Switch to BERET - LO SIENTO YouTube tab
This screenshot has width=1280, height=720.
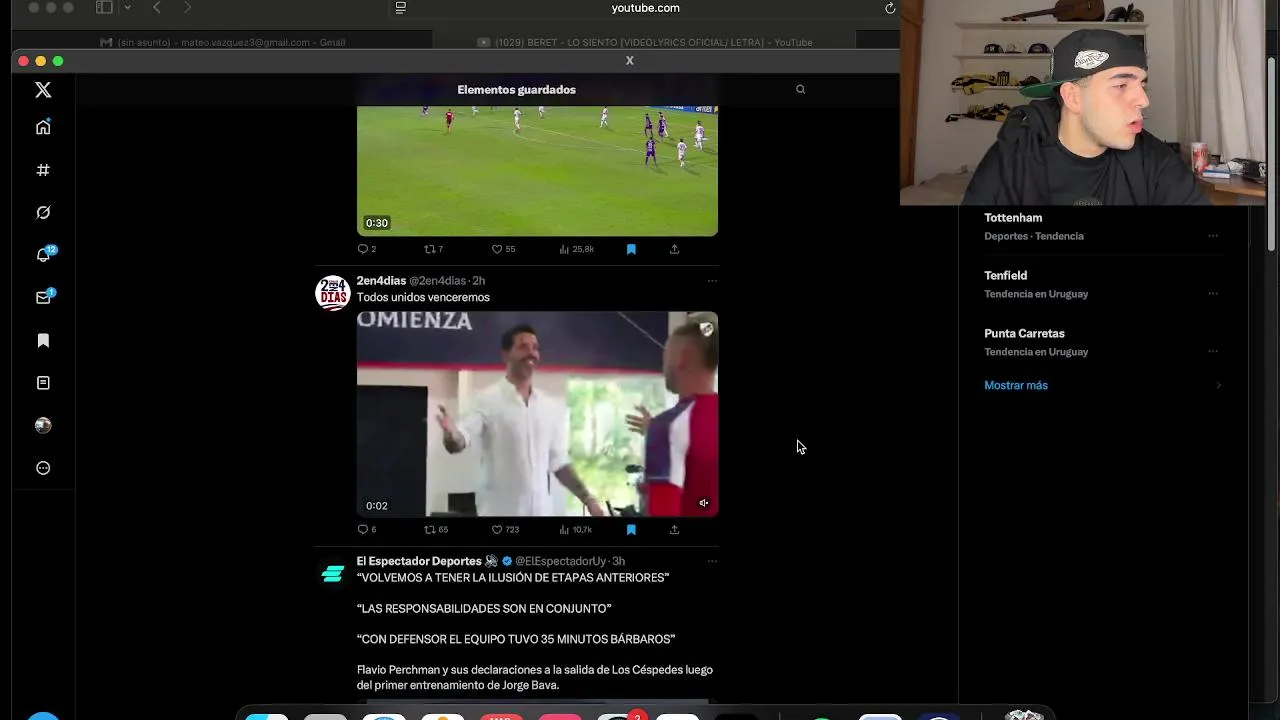point(645,42)
